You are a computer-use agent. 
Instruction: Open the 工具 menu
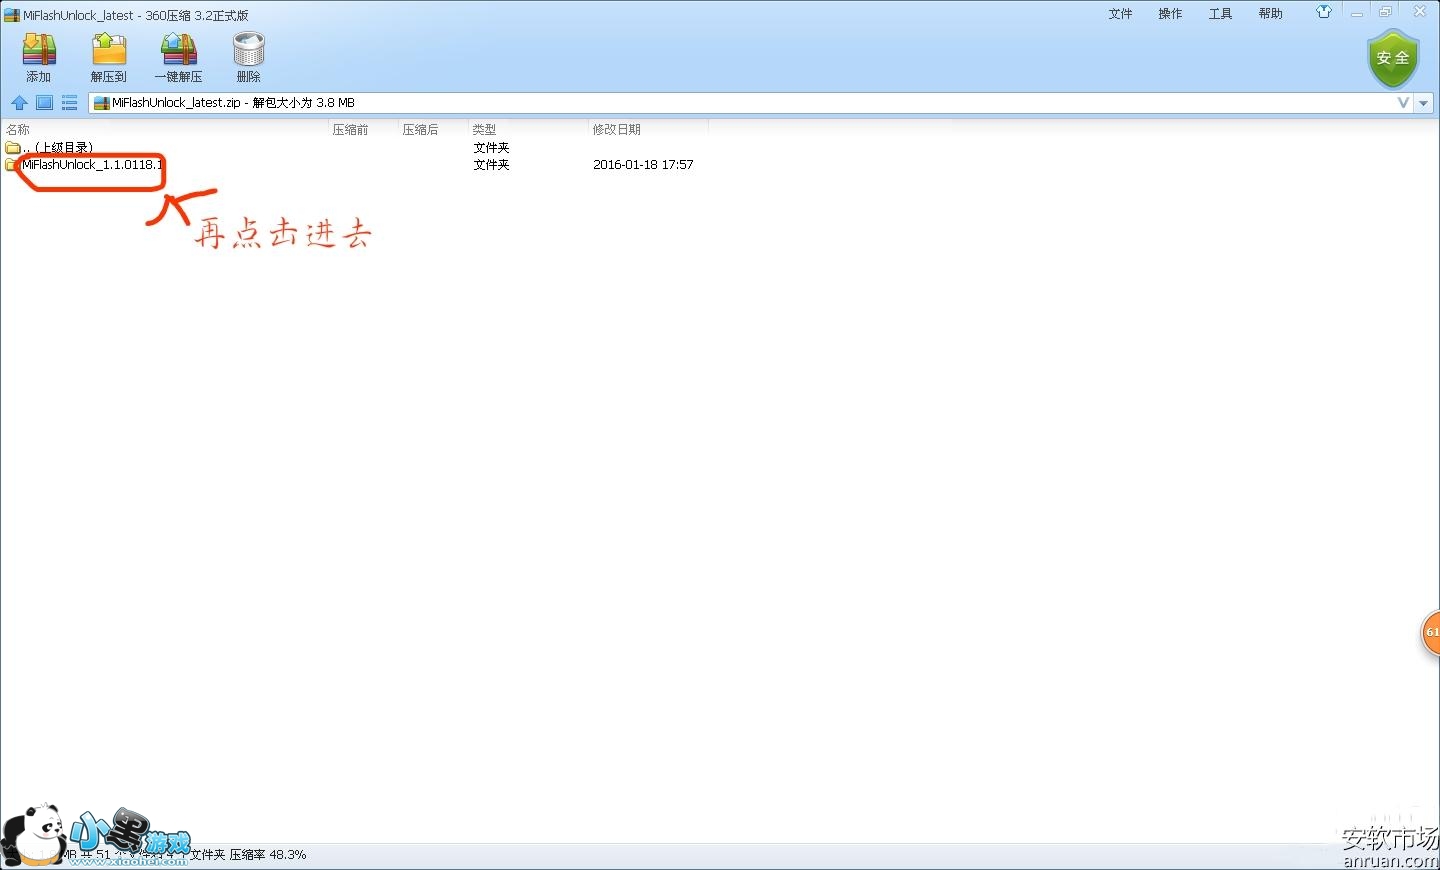[1220, 14]
